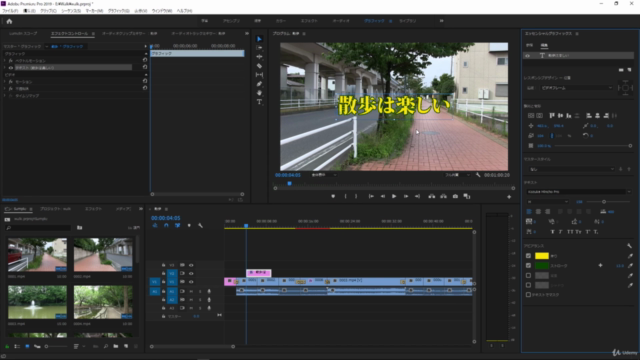Screen dimensions: 640x360
Task: Select the Track Select Forward tool
Action: 259,48
